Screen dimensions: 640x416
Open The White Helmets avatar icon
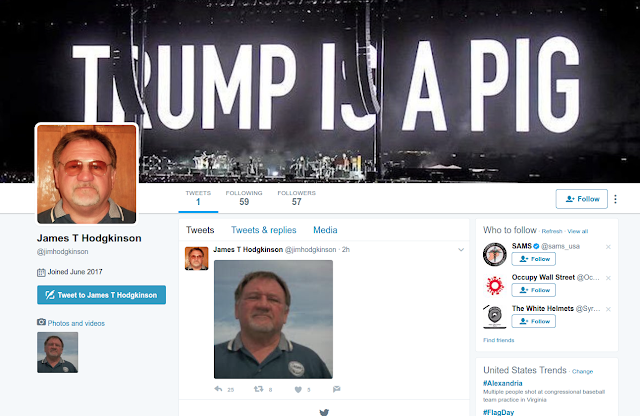point(495,316)
